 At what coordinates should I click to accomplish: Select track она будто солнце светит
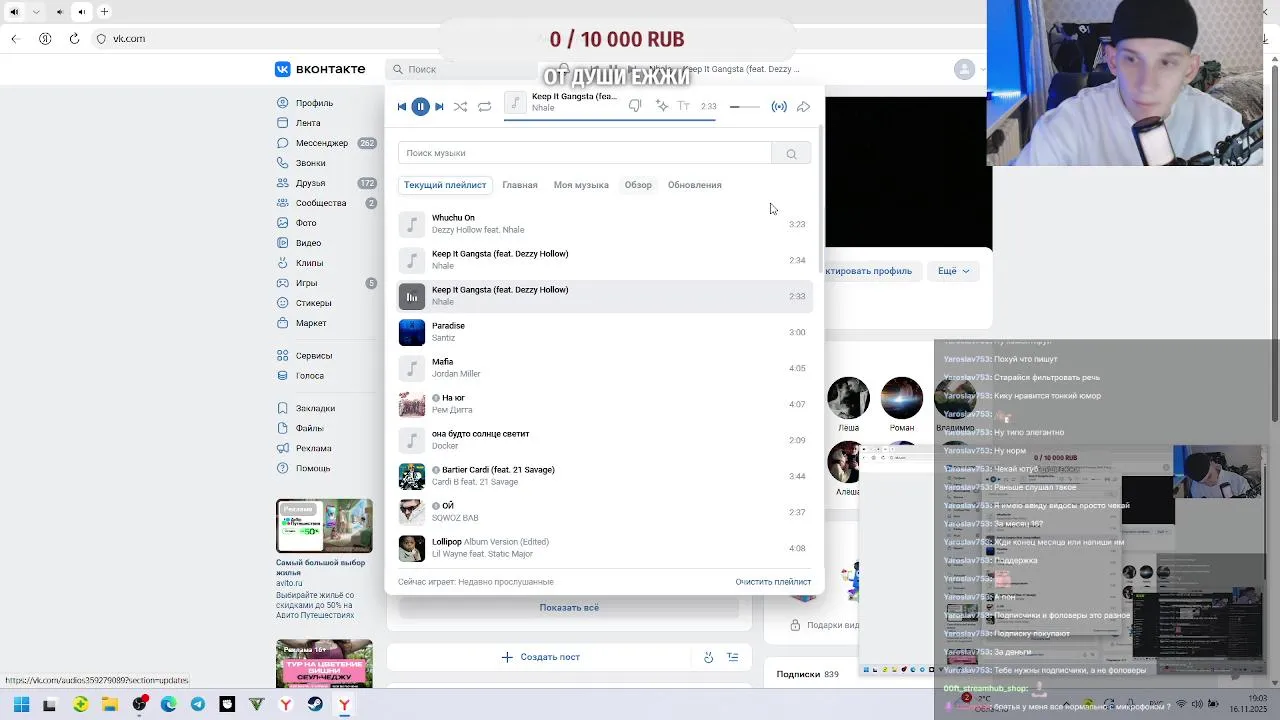[x=605, y=440]
